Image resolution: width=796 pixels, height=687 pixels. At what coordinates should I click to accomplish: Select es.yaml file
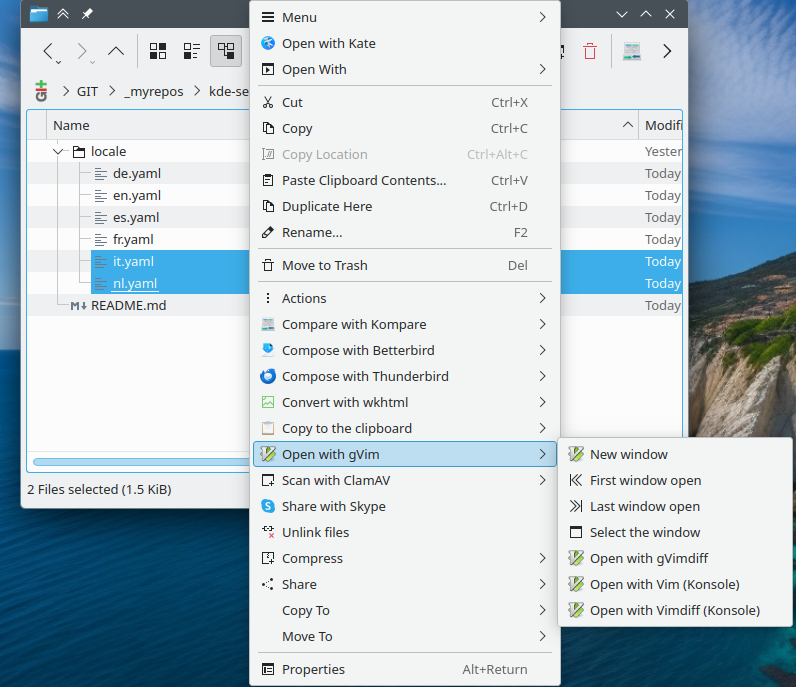136,217
